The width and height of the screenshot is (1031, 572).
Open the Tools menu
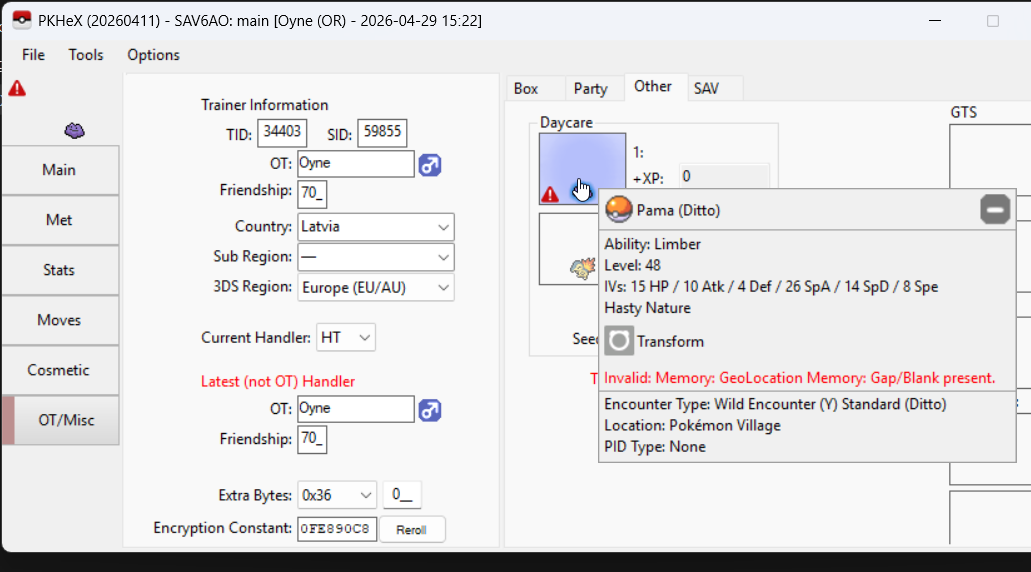(86, 55)
